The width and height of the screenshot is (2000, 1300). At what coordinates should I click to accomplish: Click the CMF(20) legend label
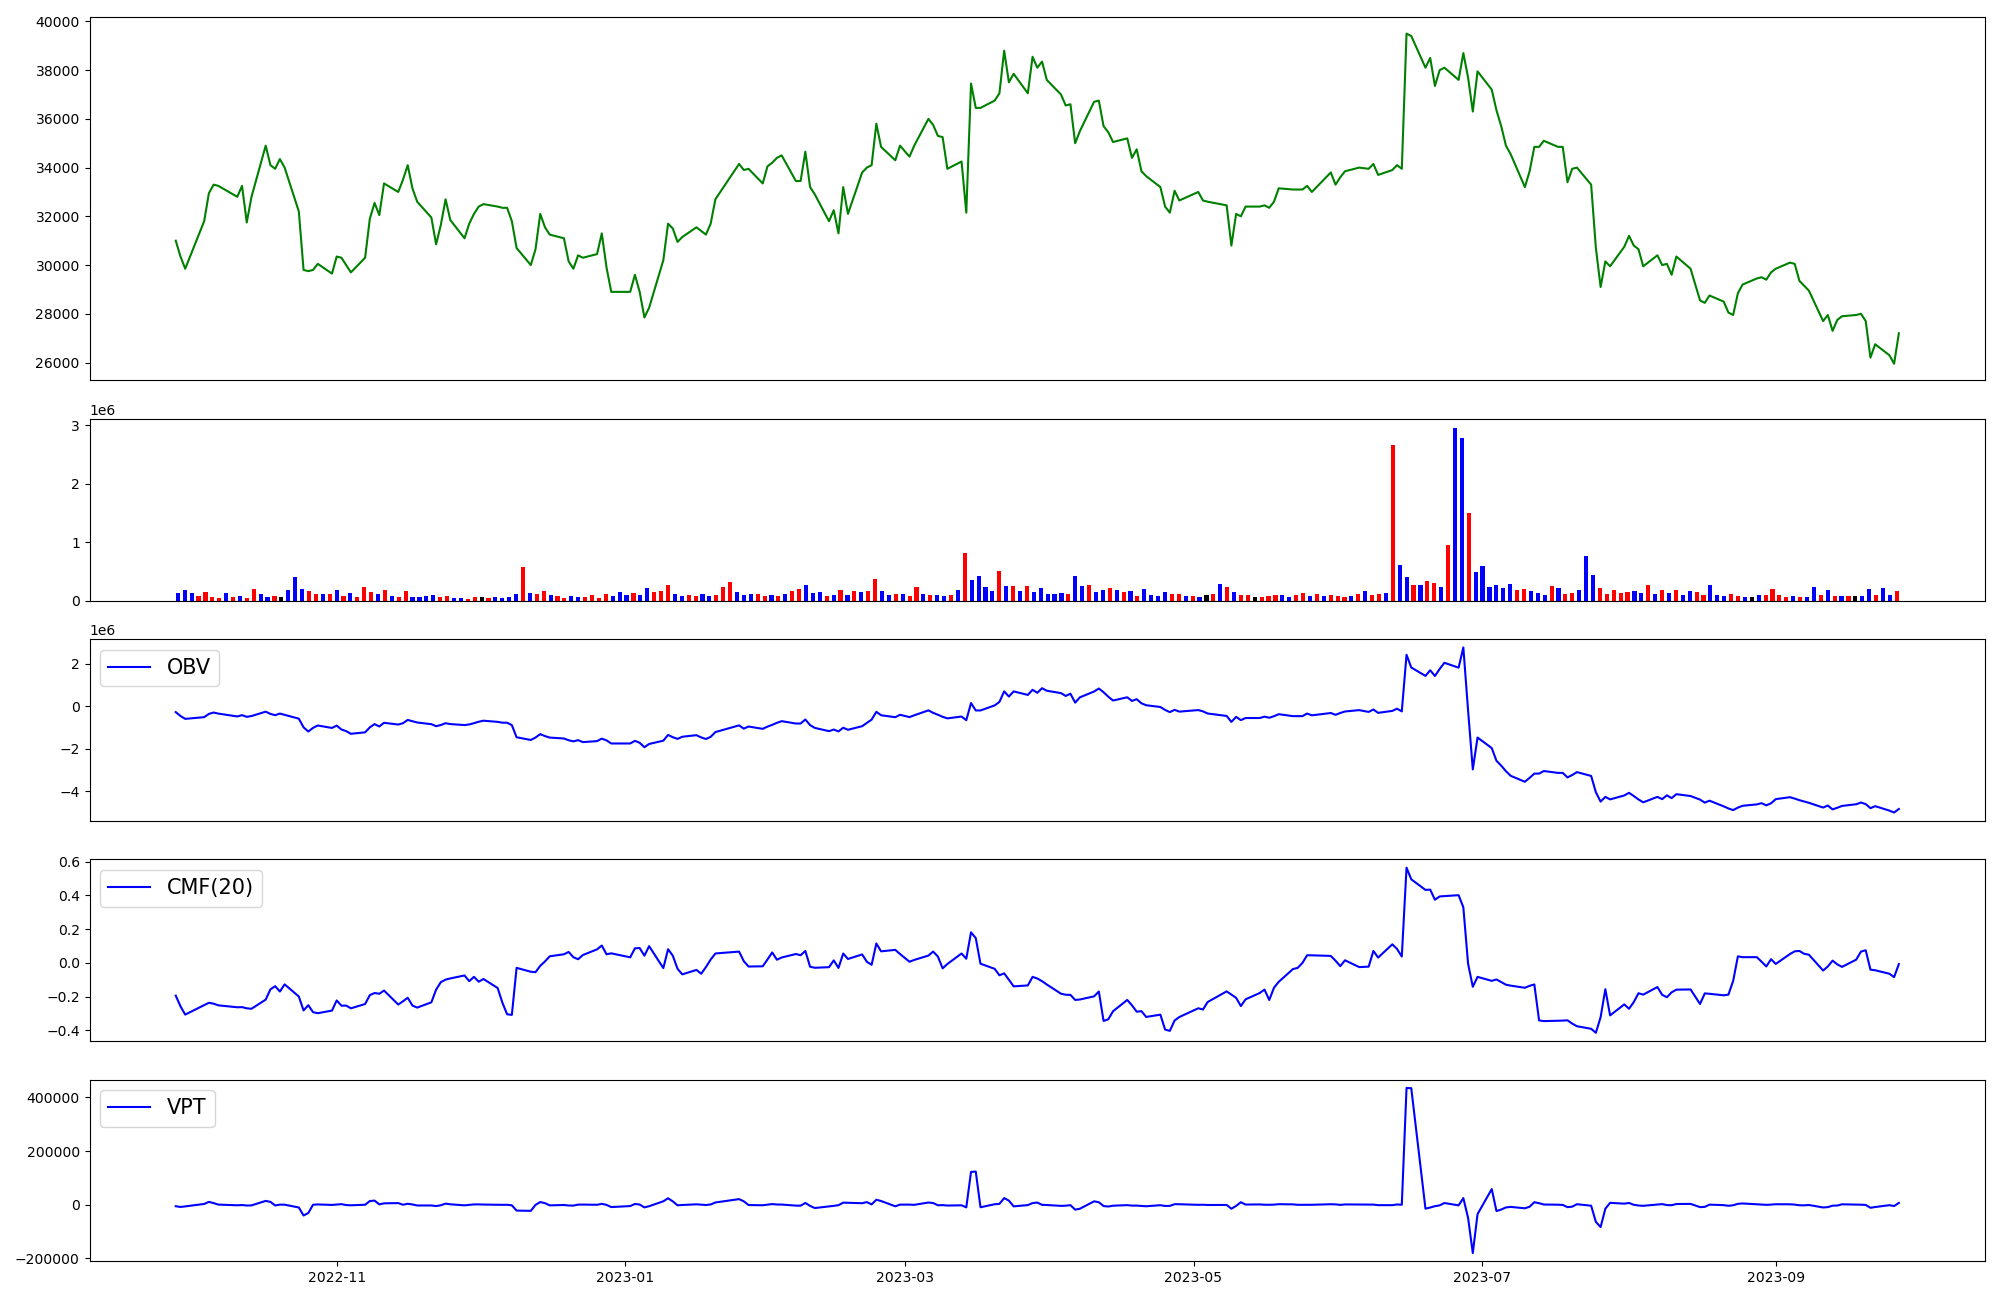coord(209,887)
